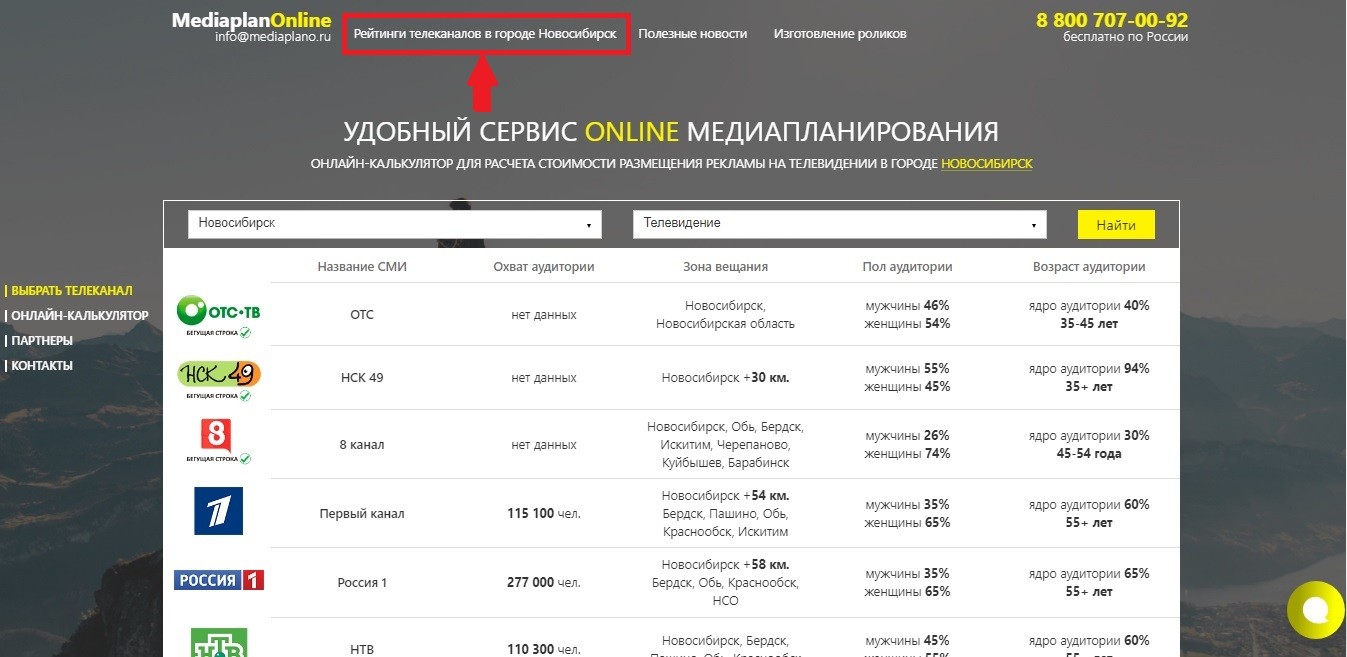The width and height of the screenshot is (1347, 657).
Task: Click the Первый канал channel name
Action: click(362, 514)
